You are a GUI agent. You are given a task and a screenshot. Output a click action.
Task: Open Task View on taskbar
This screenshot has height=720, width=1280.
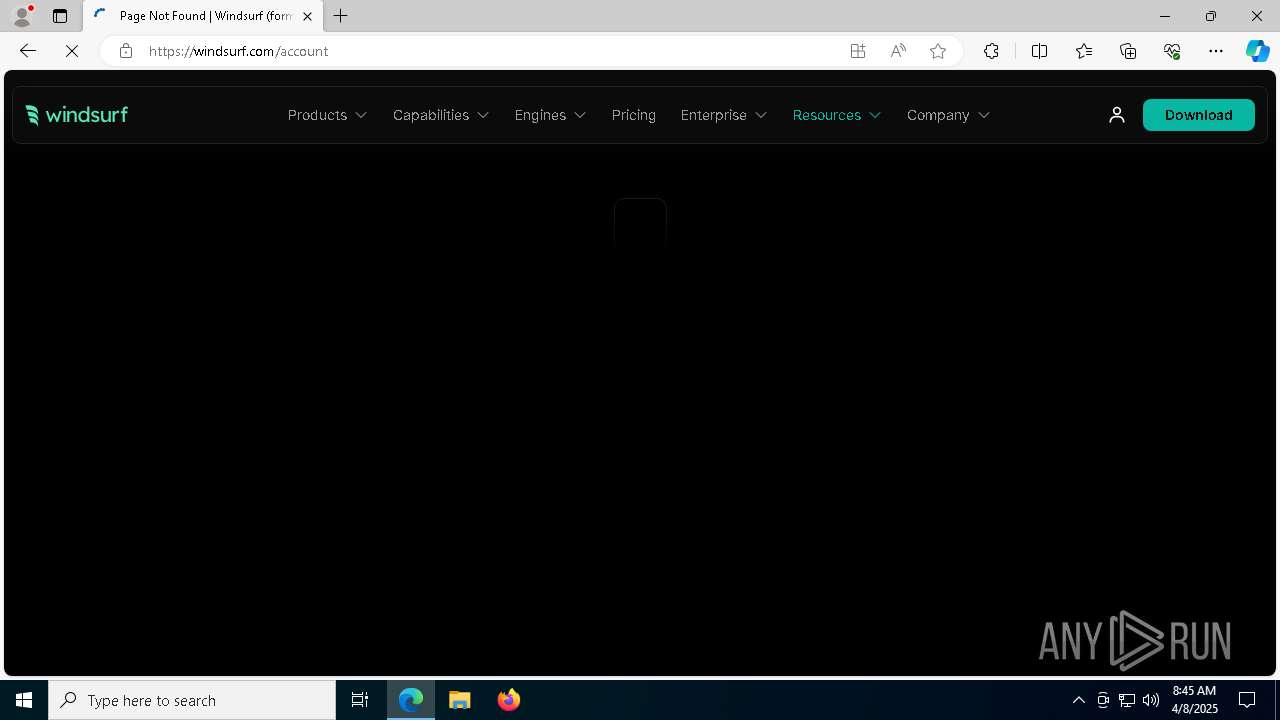[x=360, y=700]
